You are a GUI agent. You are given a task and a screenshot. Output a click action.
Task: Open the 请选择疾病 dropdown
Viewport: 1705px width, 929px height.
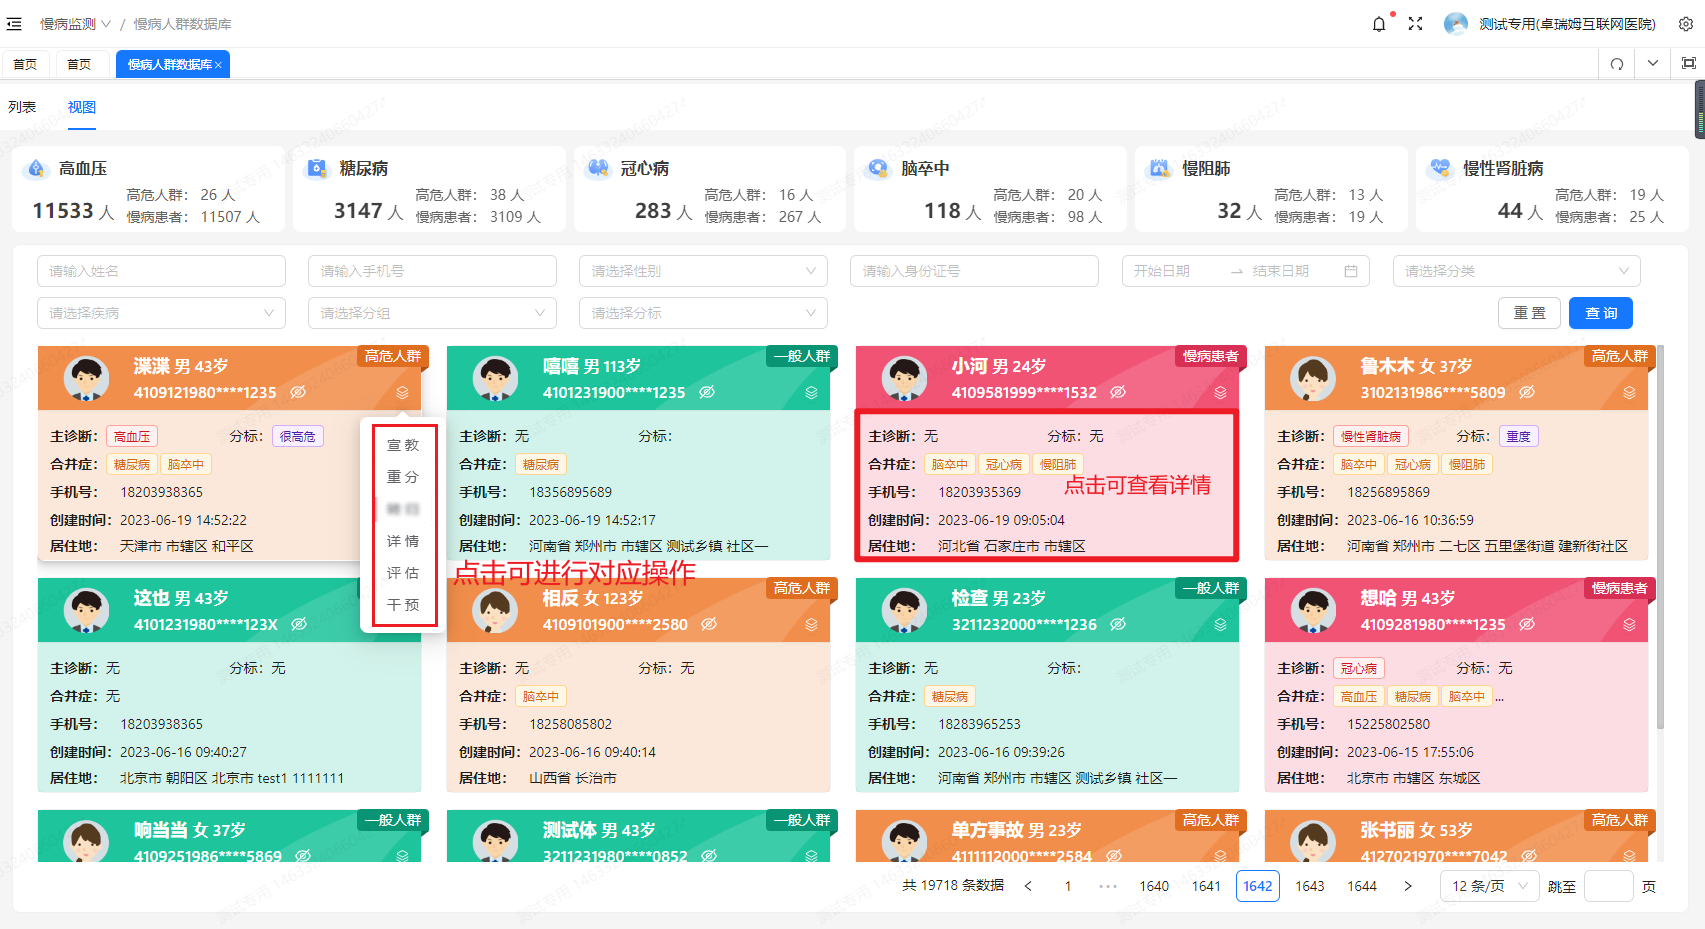click(161, 313)
